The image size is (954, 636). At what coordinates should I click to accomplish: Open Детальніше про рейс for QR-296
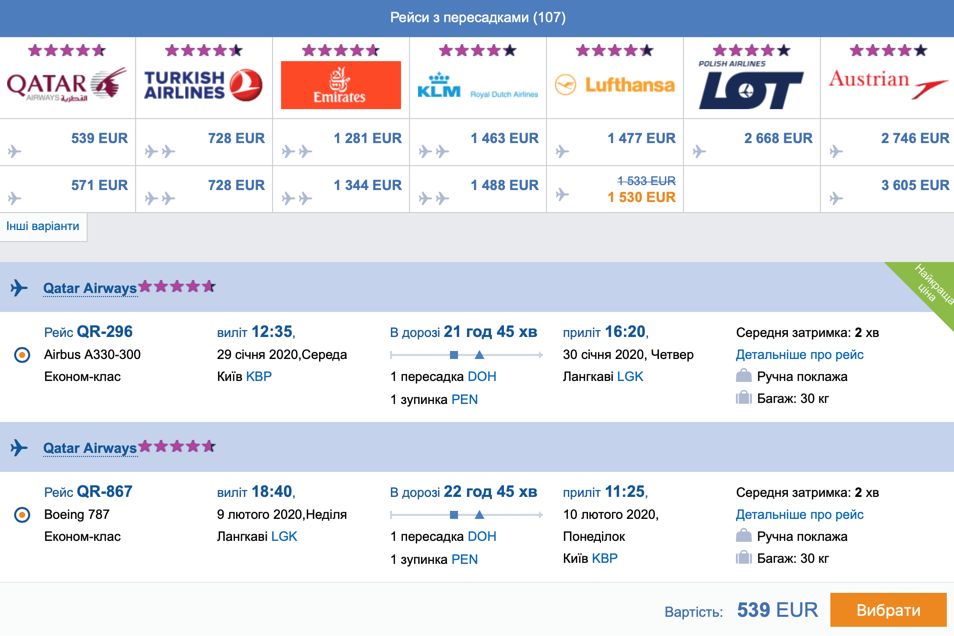pos(799,354)
